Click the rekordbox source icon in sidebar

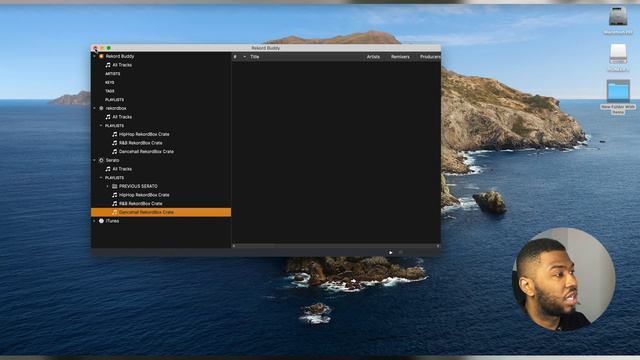pos(101,108)
